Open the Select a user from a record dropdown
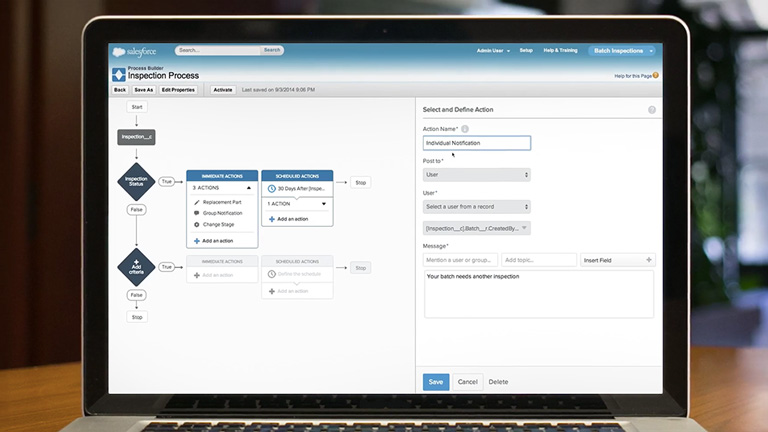The width and height of the screenshot is (768, 432). pos(477,207)
